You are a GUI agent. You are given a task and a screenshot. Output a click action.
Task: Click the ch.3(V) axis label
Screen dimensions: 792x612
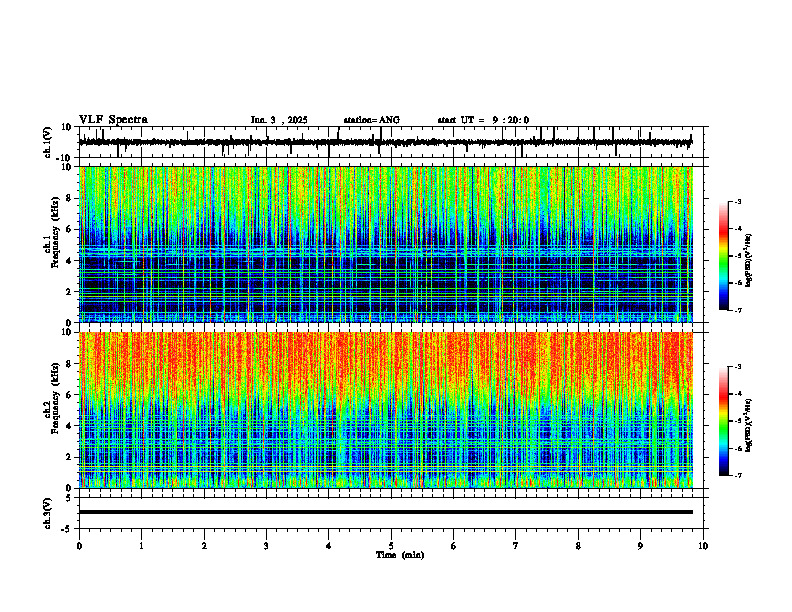coord(48,513)
